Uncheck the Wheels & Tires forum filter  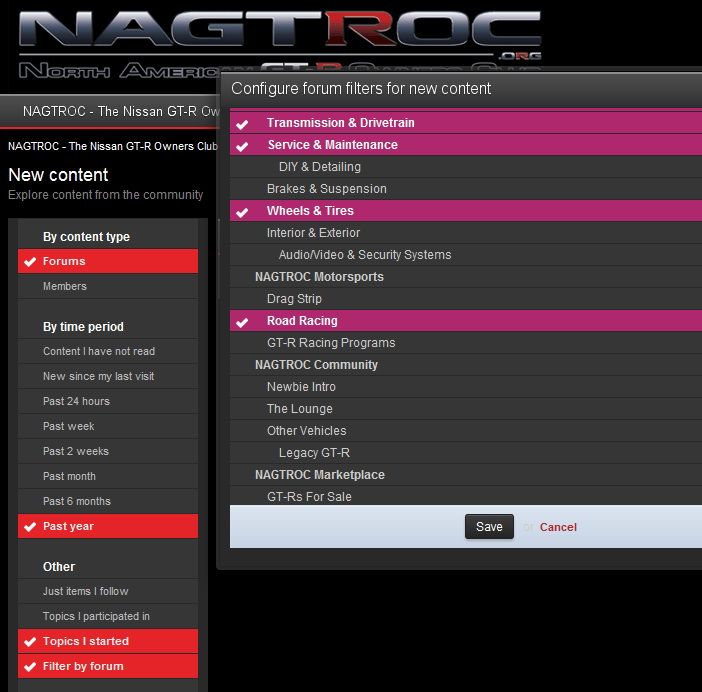[466, 210]
